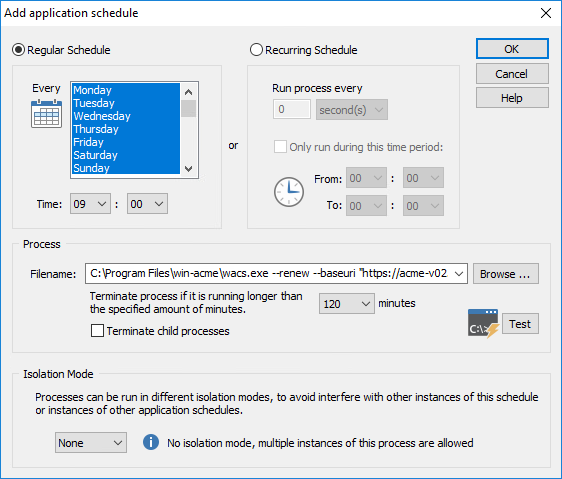Screen dimensions: 562x479
Task: Select the Recurring Schedule radio button
Action: point(256,50)
